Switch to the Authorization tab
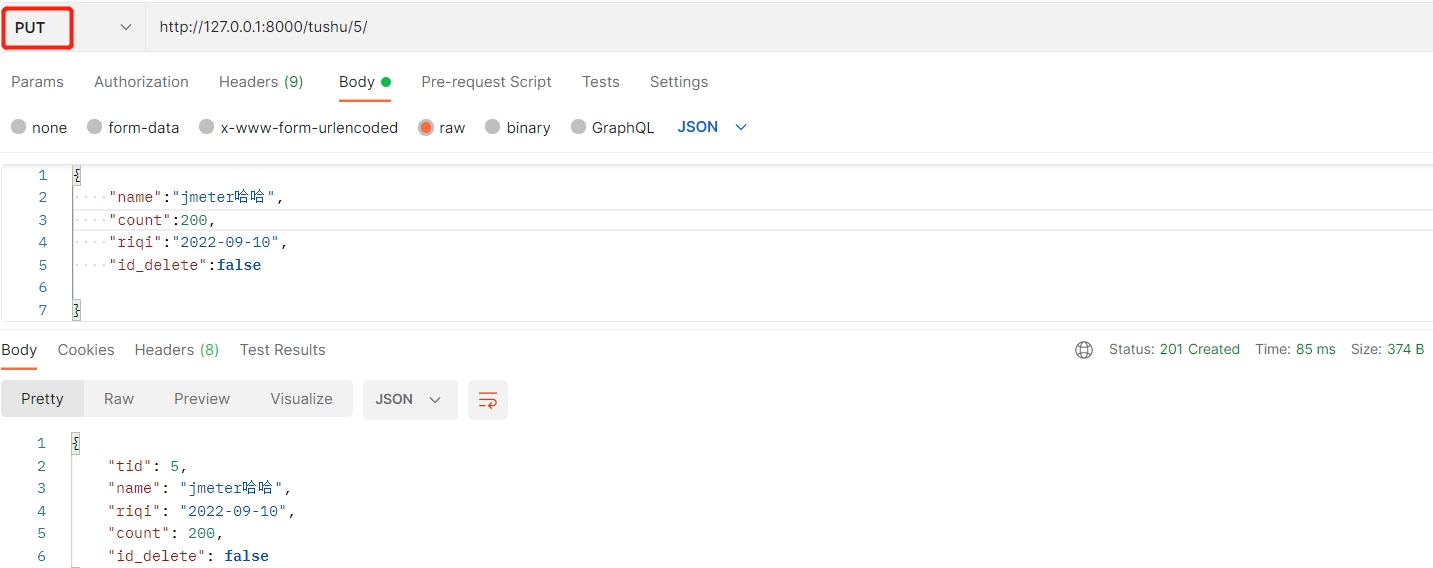 (141, 82)
